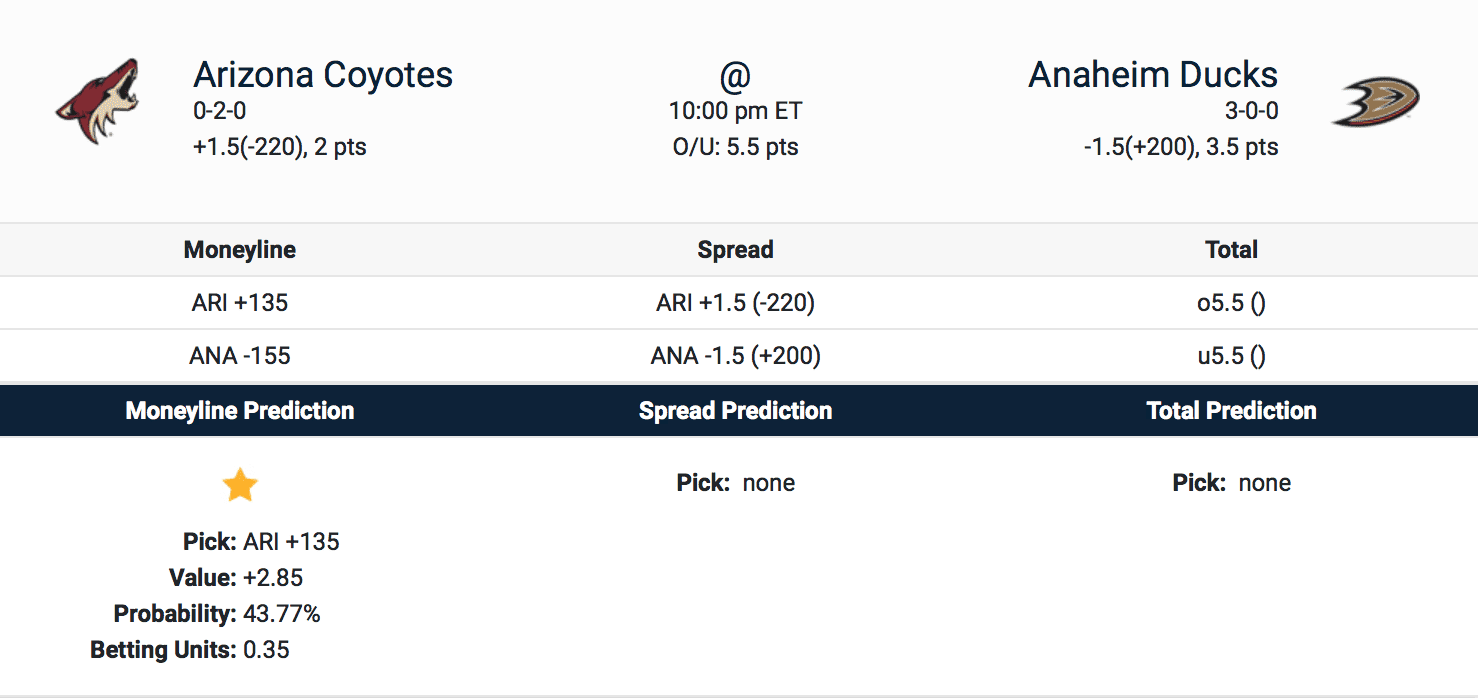Click the Arizona Coyotes team logo

pyautogui.click(x=96, y=101)
